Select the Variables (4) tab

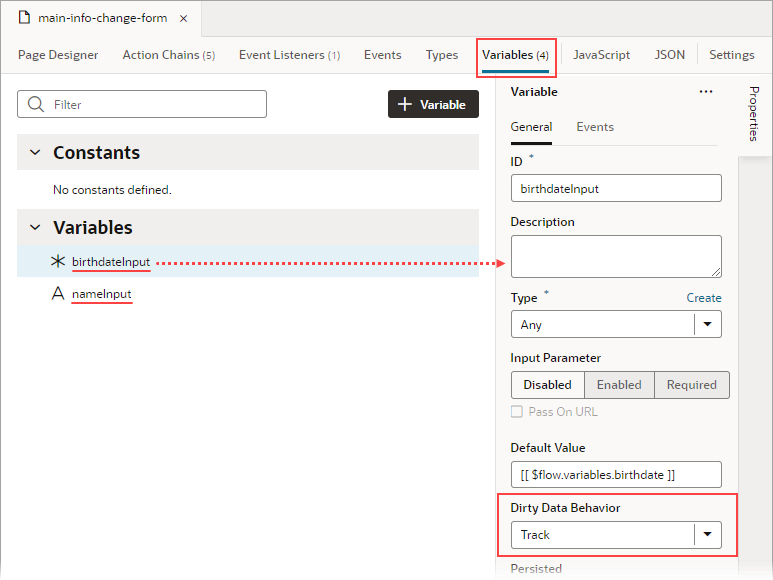click(515, 55)
